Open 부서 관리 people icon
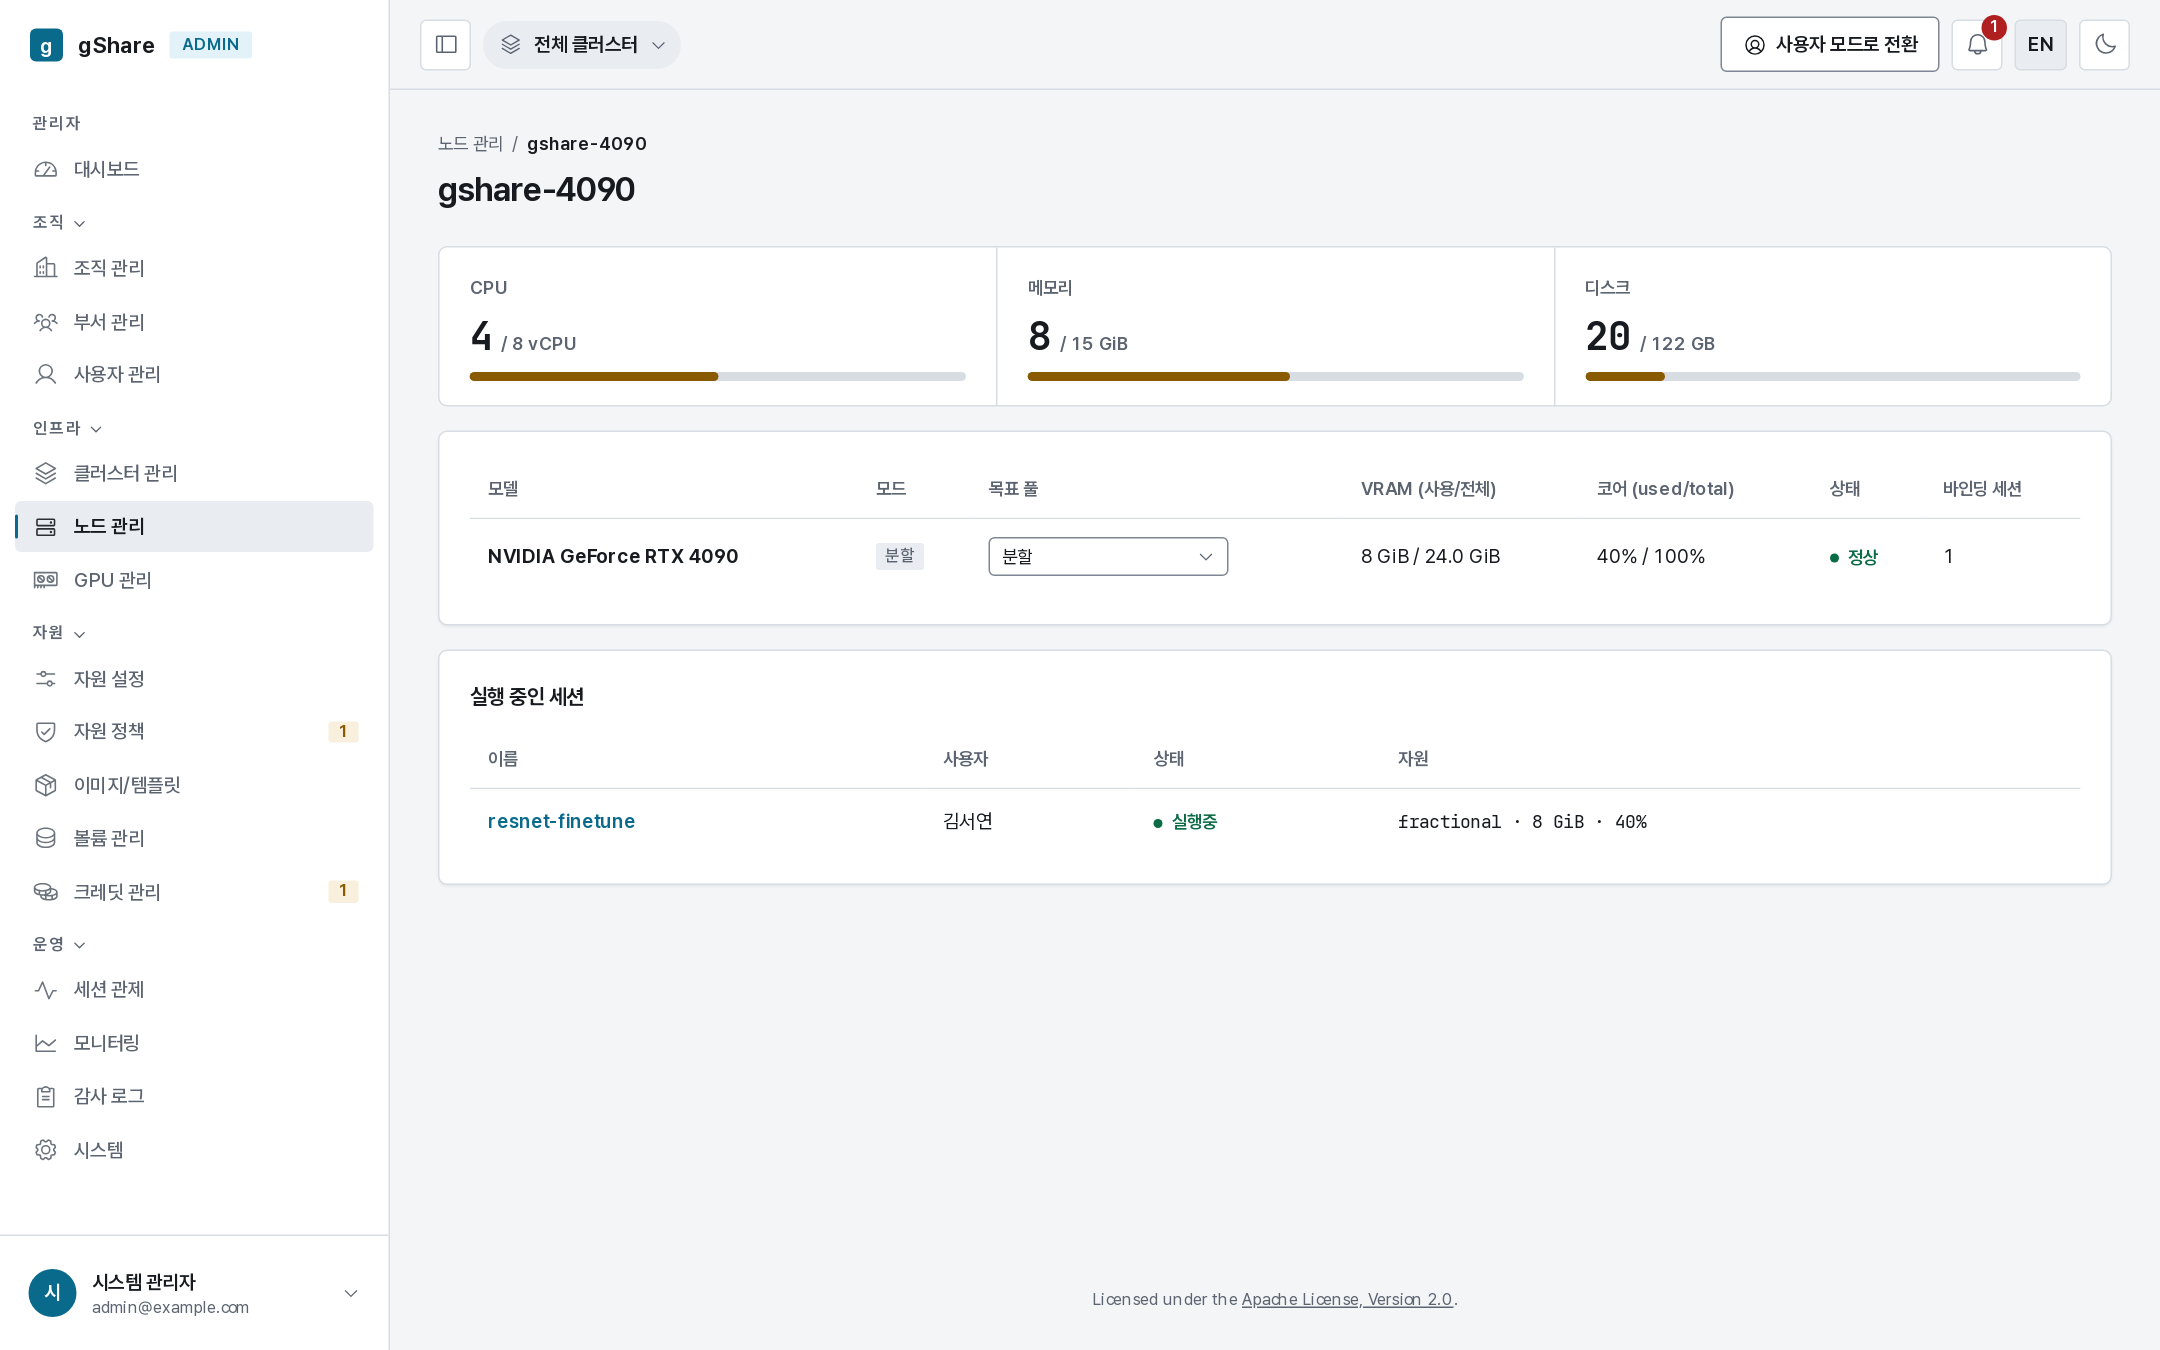This screenshot has height=1350, width=2160. click(46, 322)
